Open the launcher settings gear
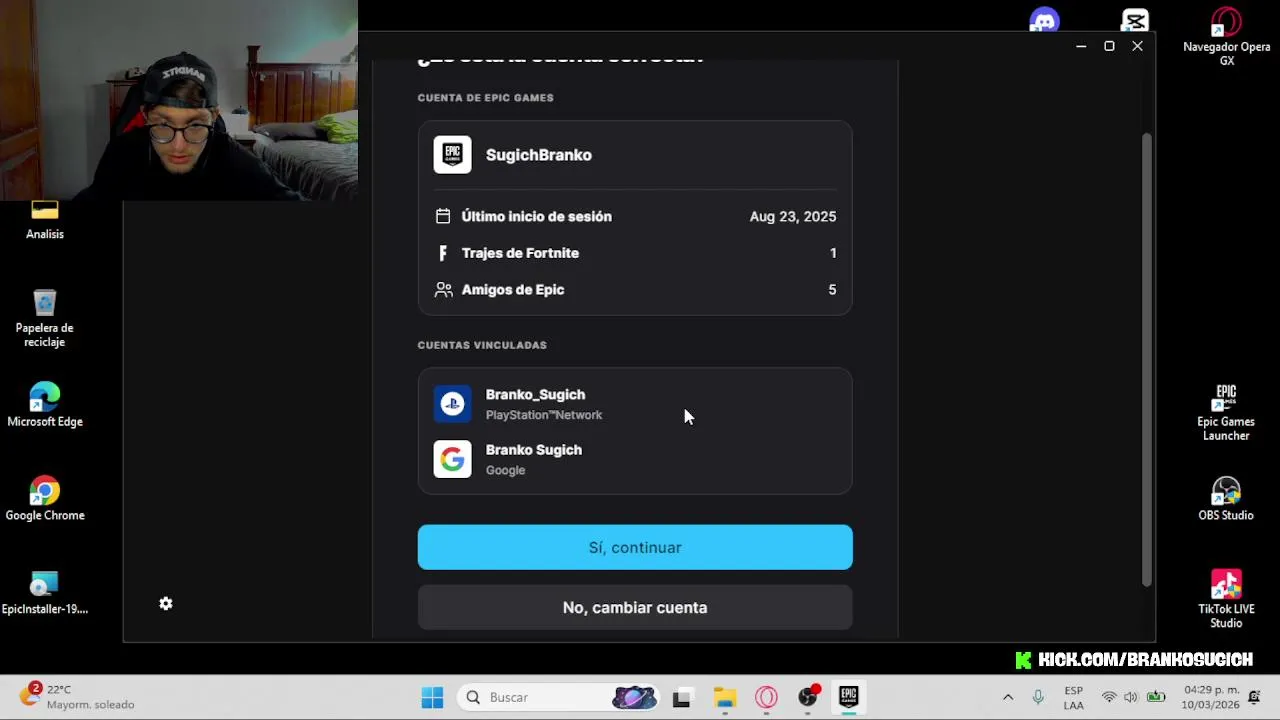The width and height of the screenshot is (1280, 720). (166, 604)
